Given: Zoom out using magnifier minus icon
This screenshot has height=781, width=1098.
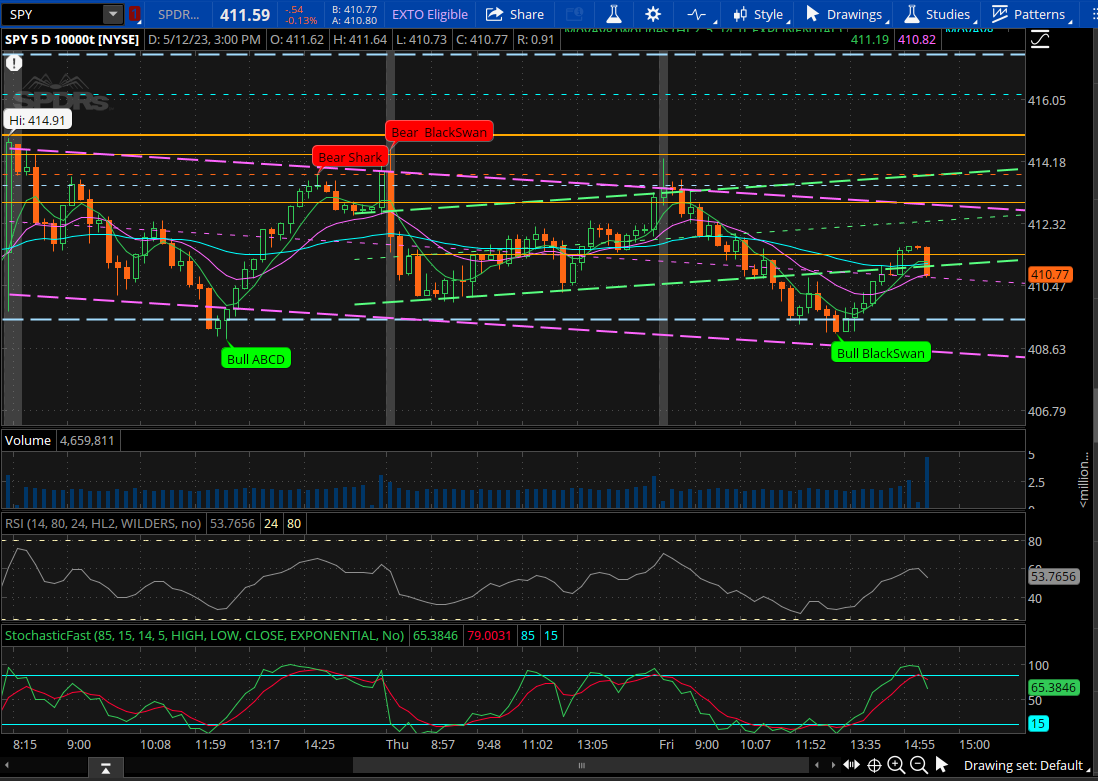Looking at the screenshot, I should [x=918, y=765].
